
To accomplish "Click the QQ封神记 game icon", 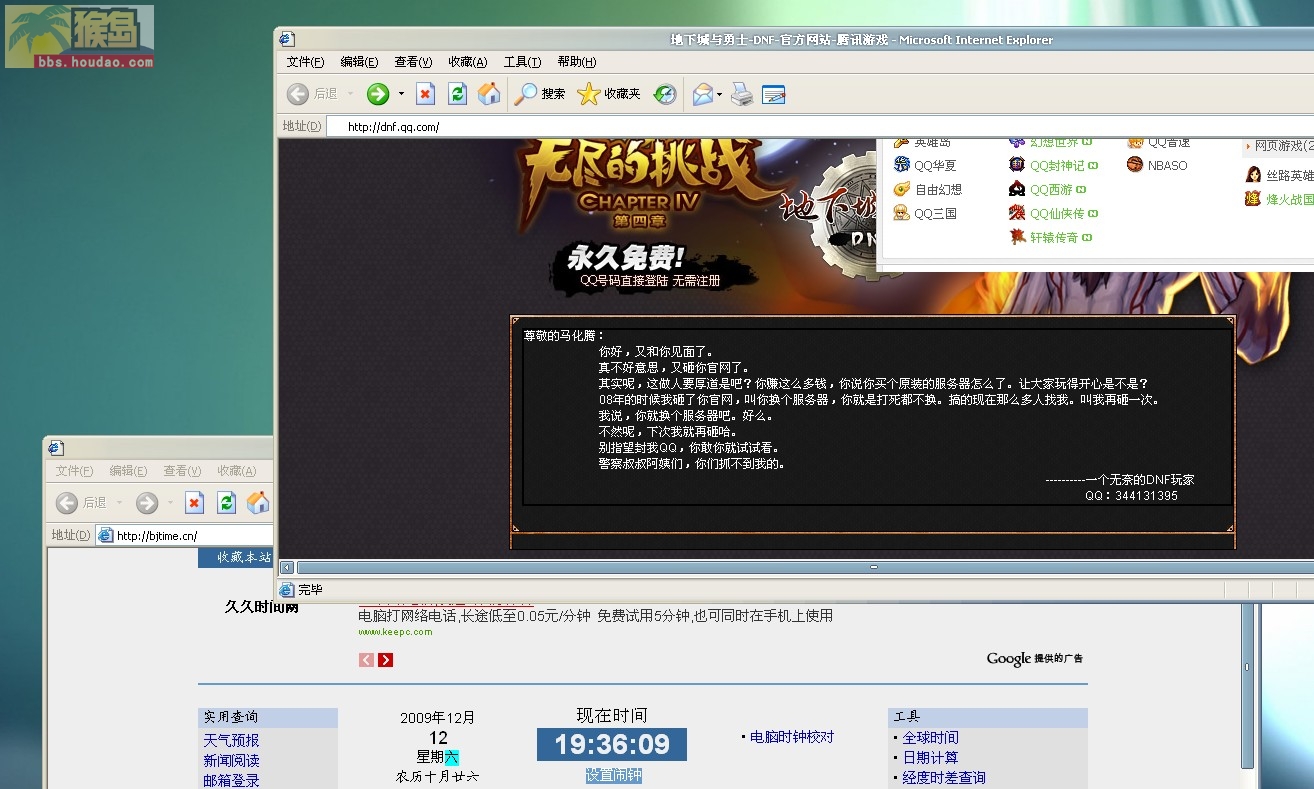I will pos(1017,165).
